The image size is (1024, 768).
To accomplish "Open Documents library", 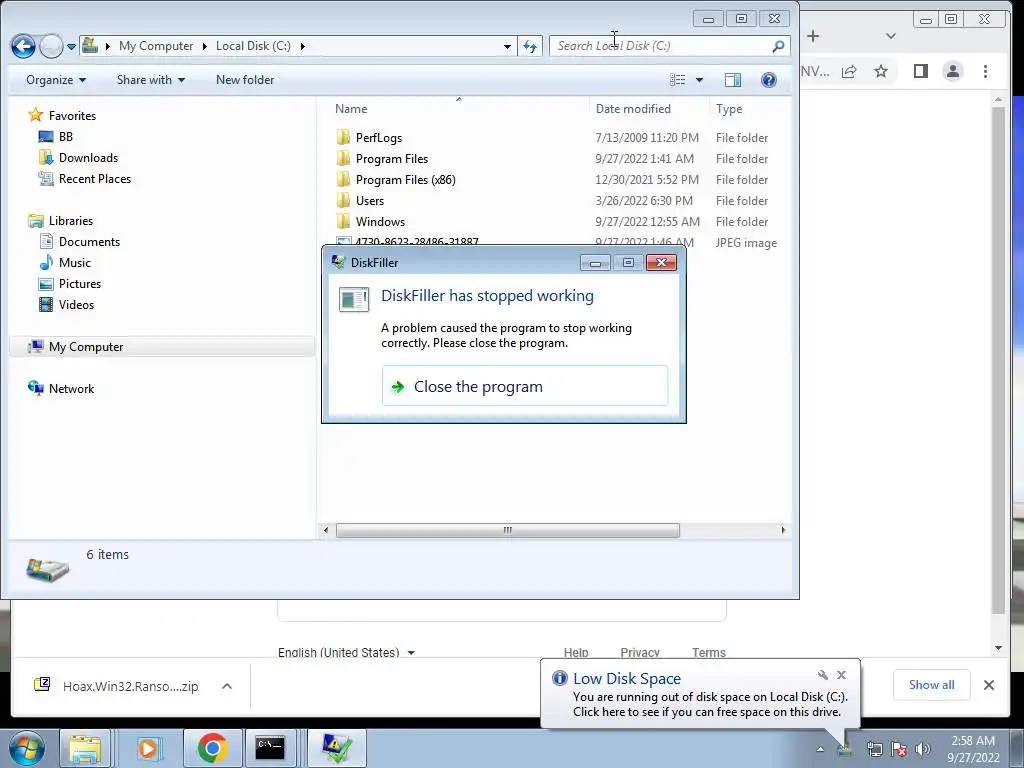I will [89, 242].
